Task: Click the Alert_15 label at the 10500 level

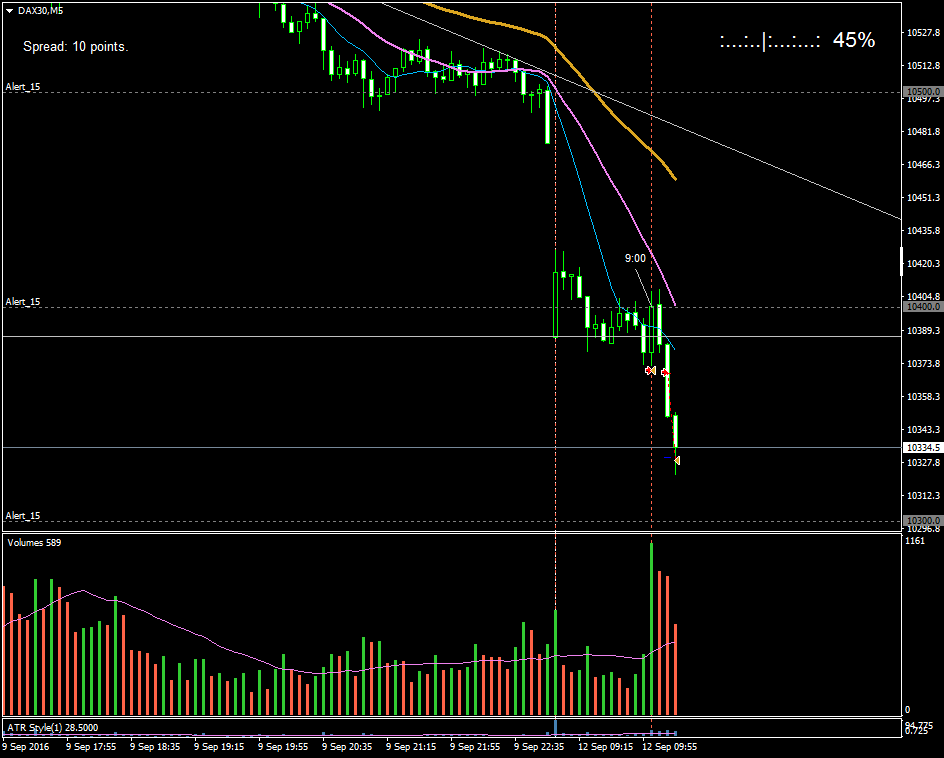Action: pos(23,87)
